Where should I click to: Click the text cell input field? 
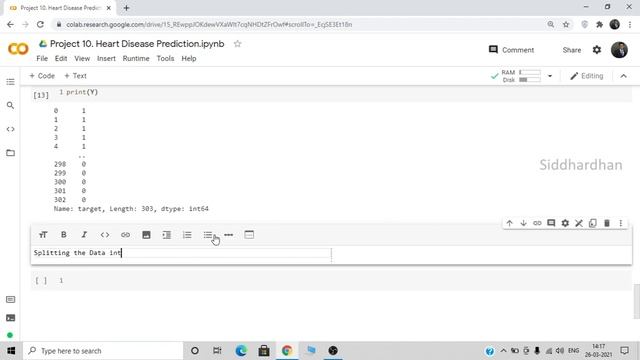(182, 253)
